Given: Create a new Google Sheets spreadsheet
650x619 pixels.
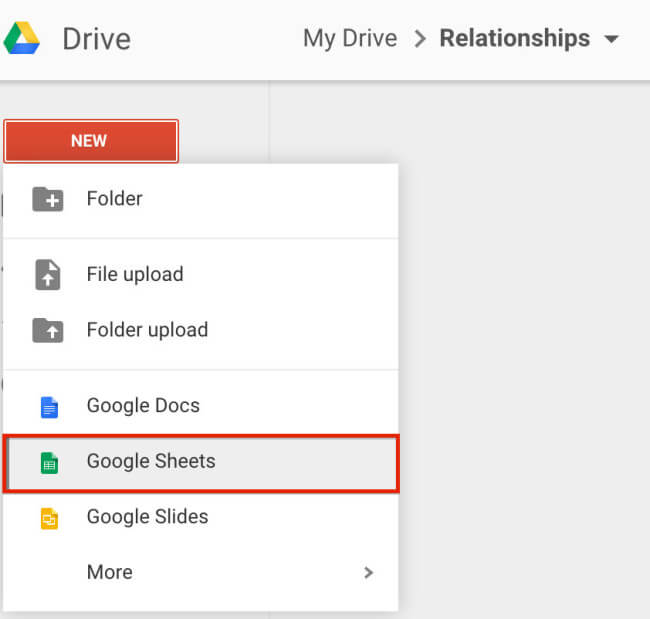Looking at the screenshot, I should (x=201, y=463).
